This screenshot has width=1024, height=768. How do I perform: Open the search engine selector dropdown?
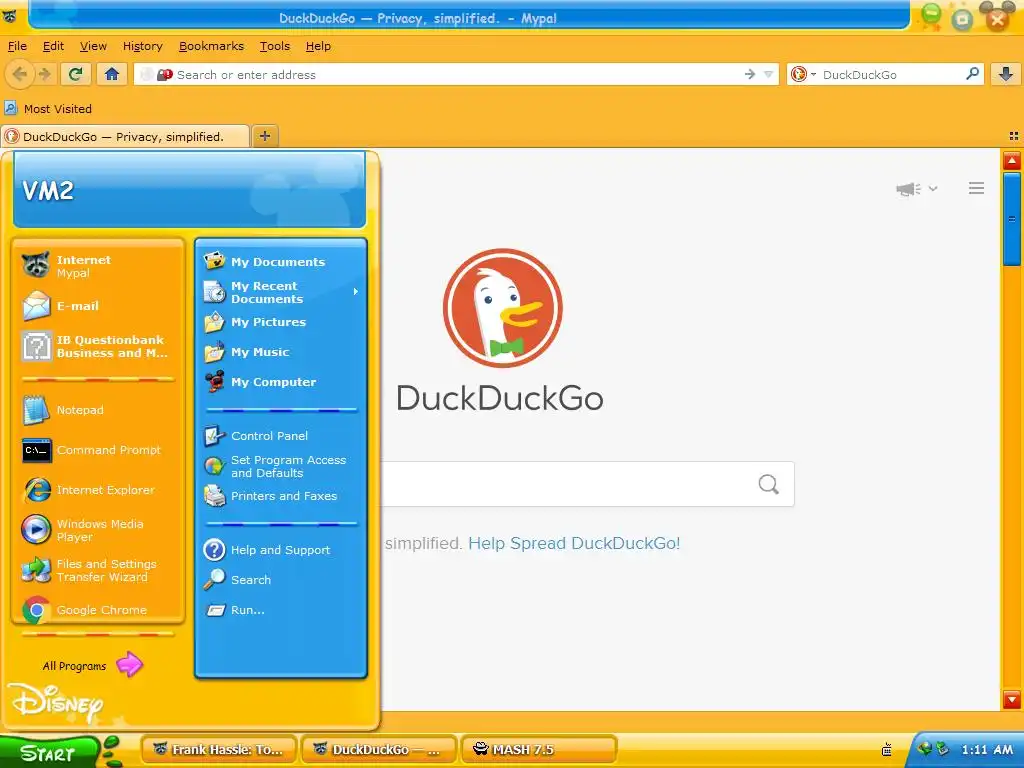click(x=803, y=74)
